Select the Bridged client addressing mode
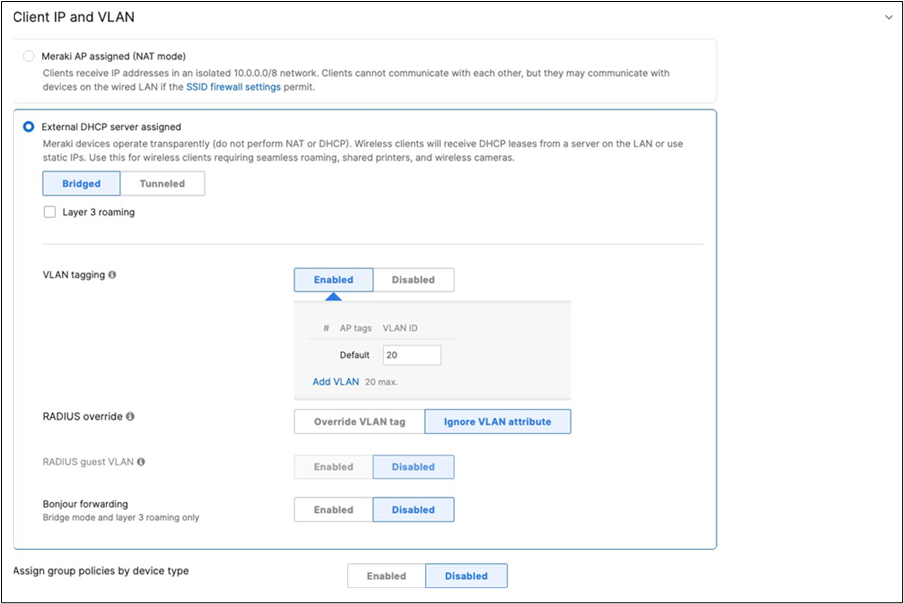904x604 pixels. point(81,183)
